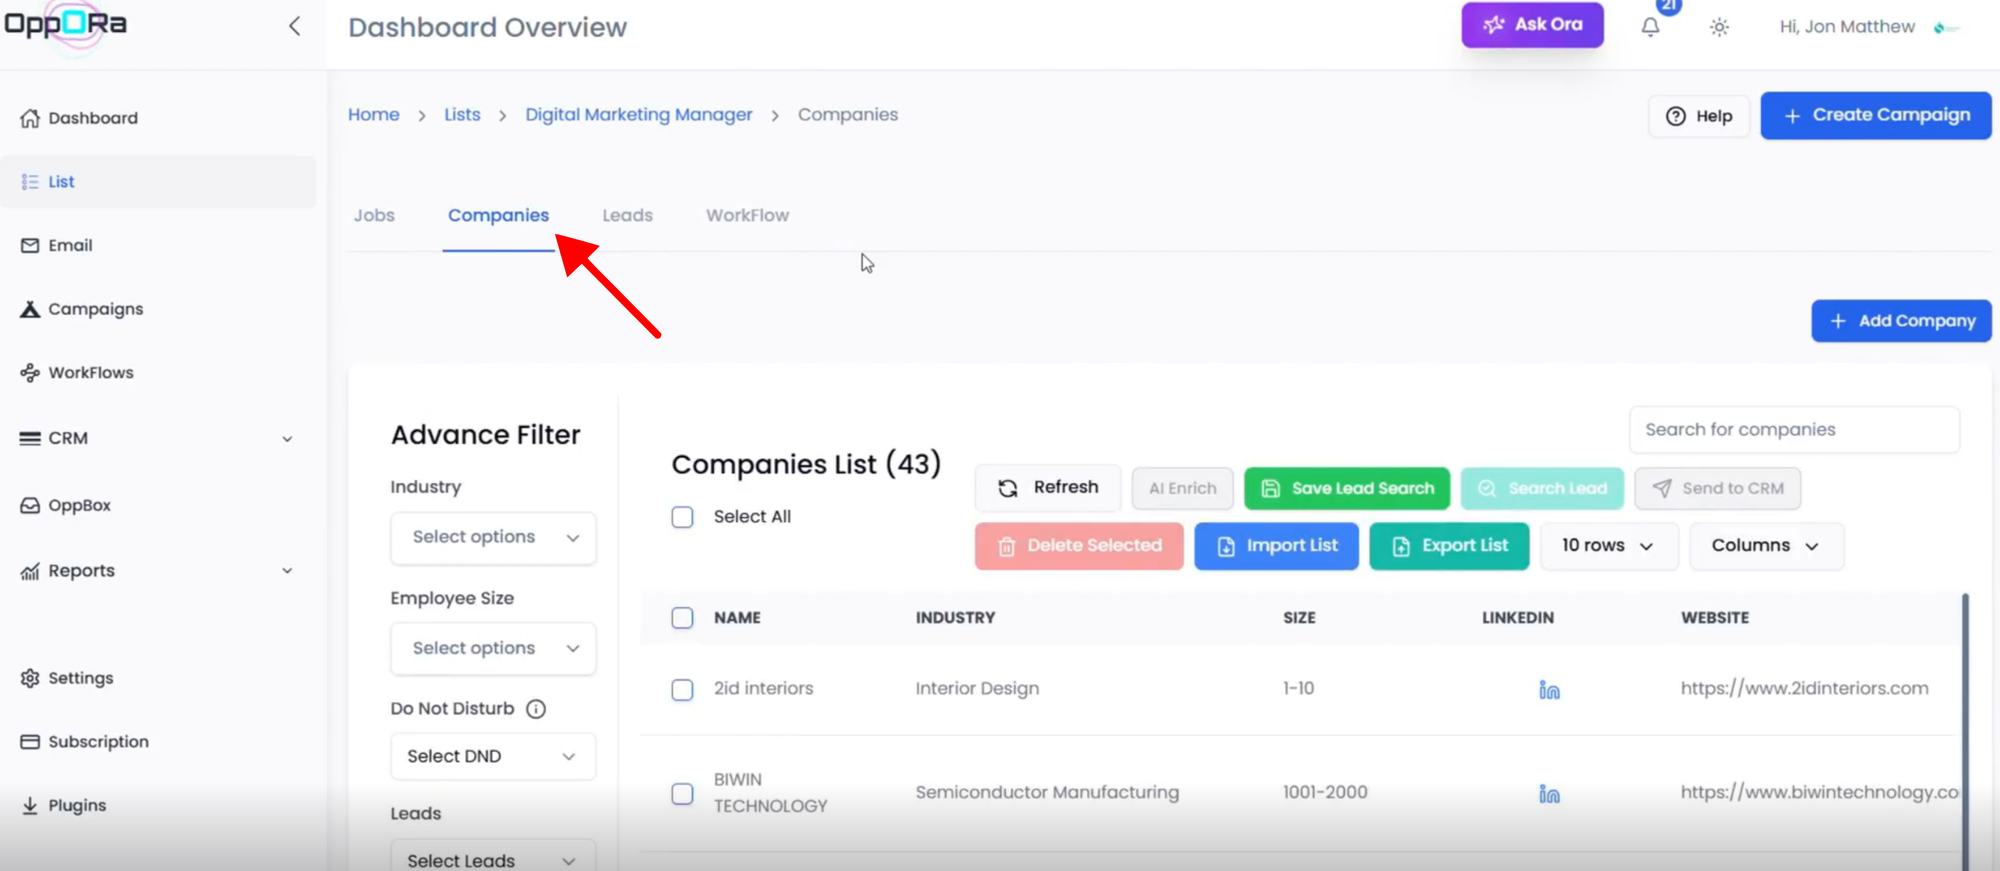Click the Add Company button
Viewport: 2000px width, 871px height.
1901,321
